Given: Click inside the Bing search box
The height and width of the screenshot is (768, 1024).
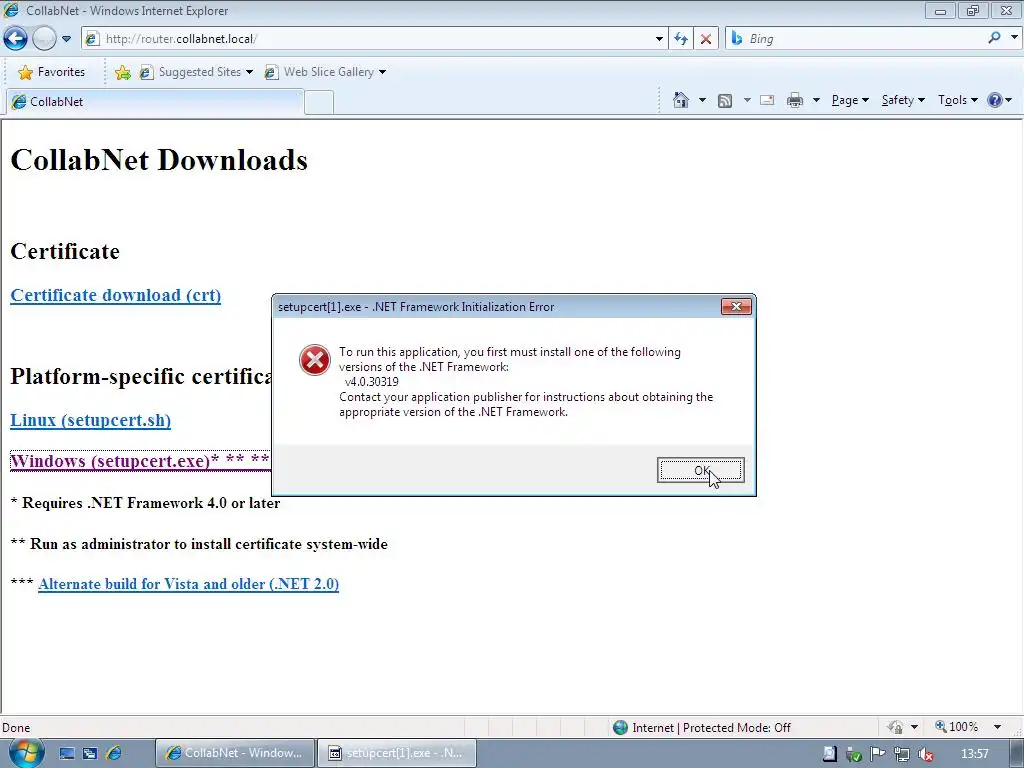Looking at the screenshot, I should pyautogui.click(x=856, y=39).
